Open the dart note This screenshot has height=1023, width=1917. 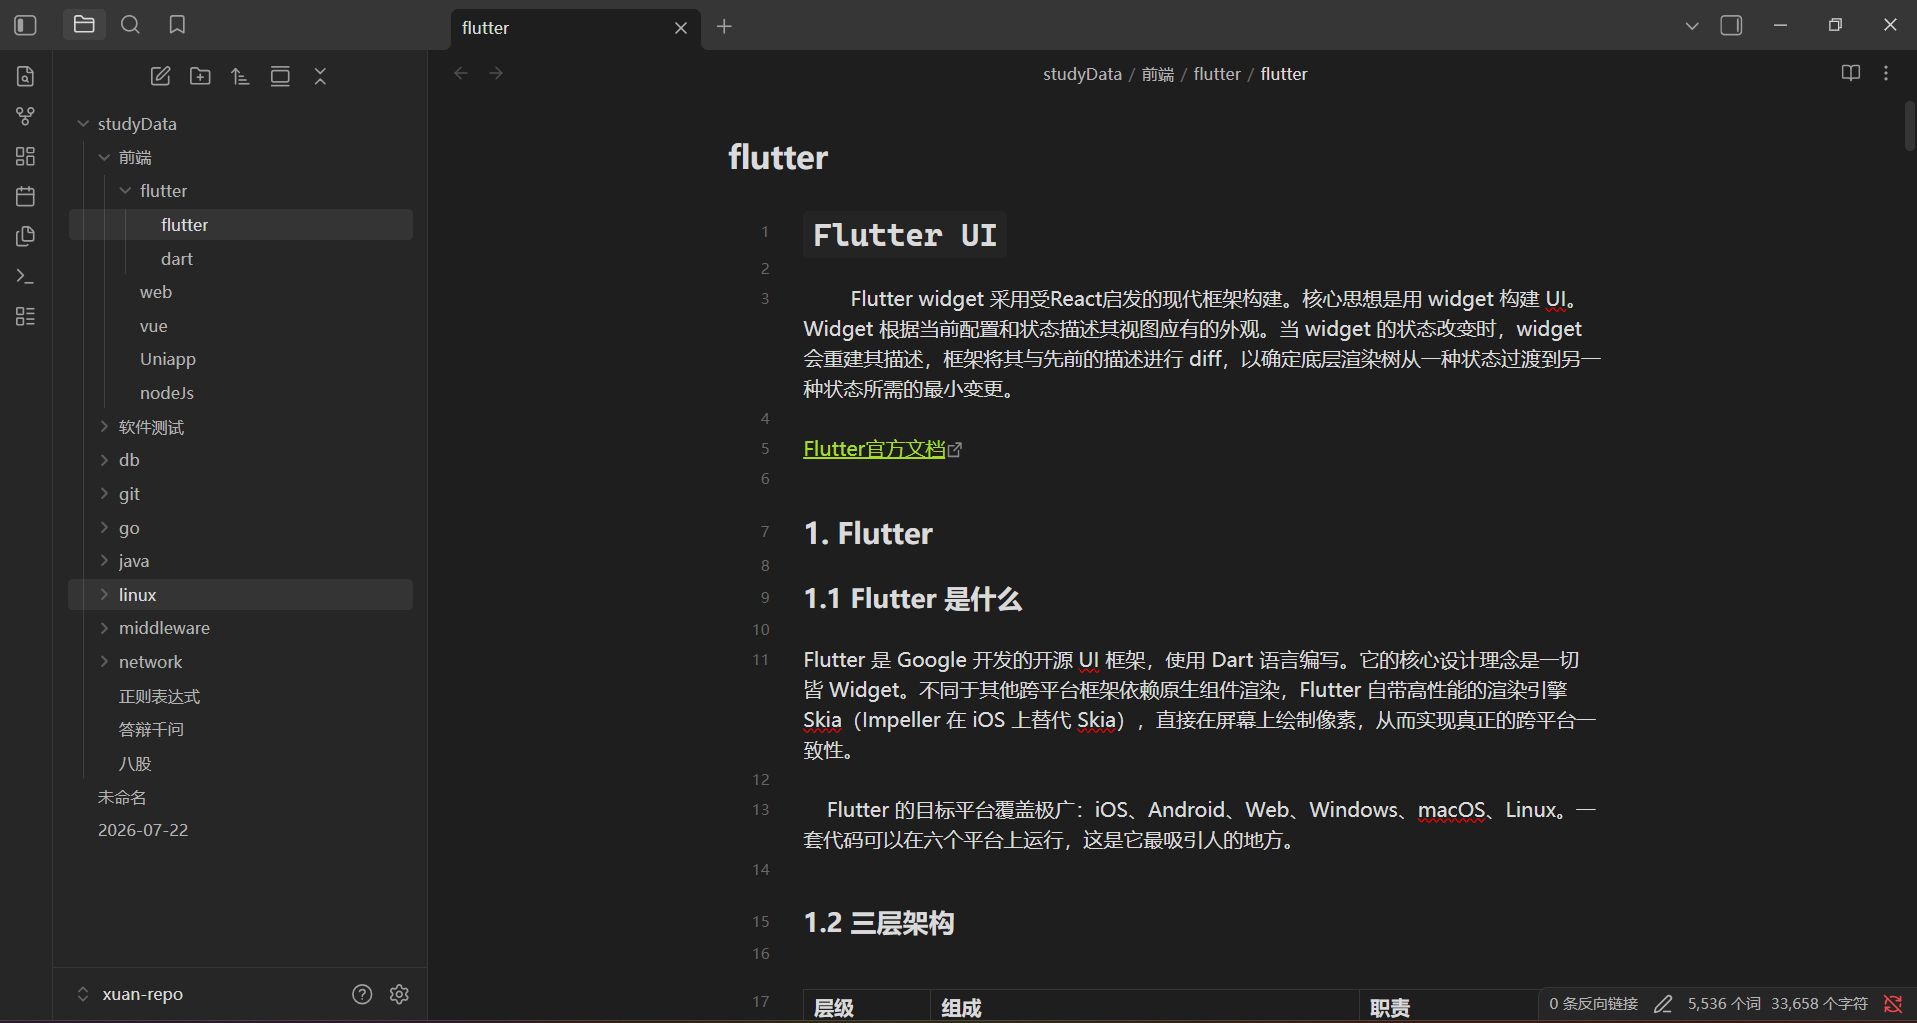point(241,259)
